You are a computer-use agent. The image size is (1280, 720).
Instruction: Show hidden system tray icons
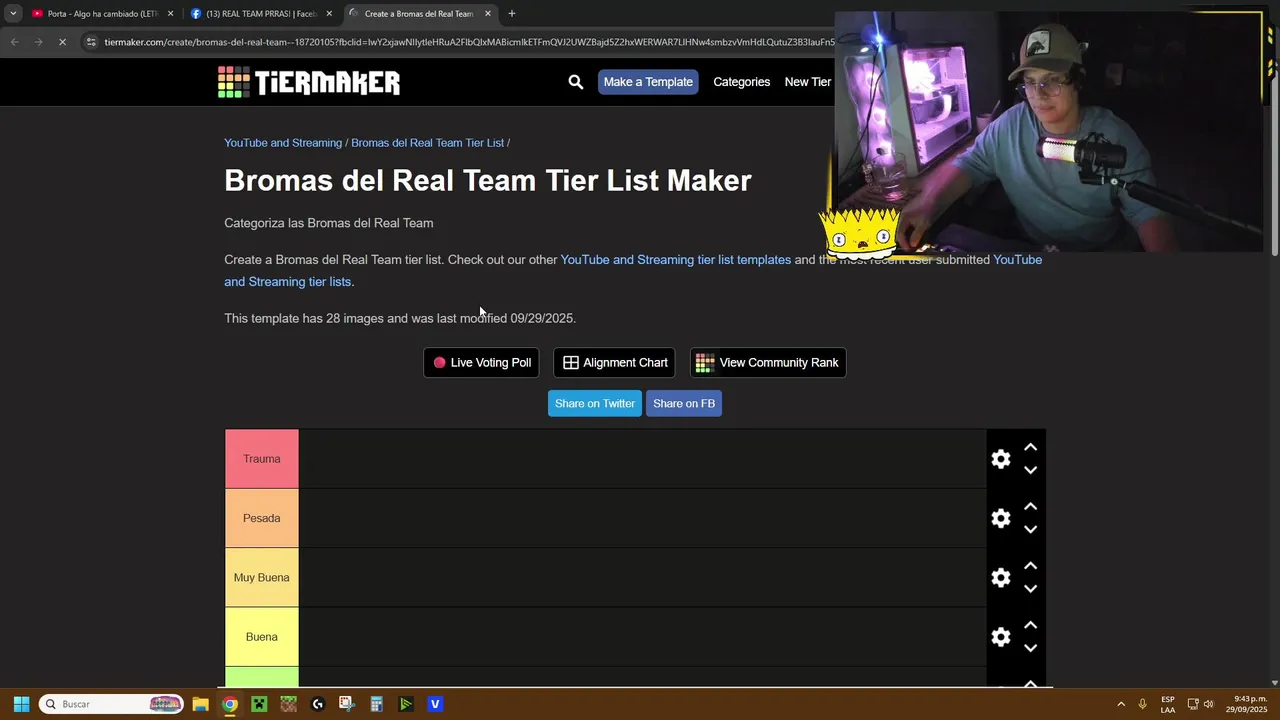(x=1121, y=704)
